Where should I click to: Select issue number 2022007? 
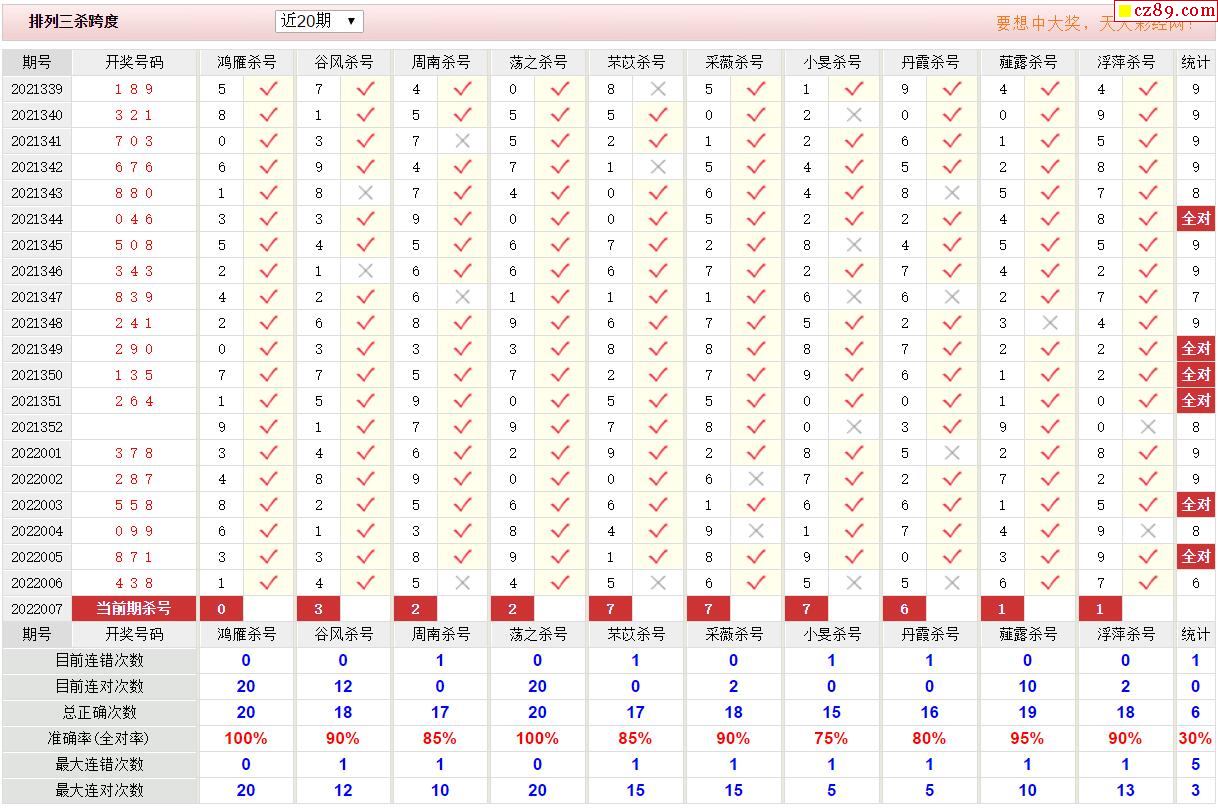(37, 609)
